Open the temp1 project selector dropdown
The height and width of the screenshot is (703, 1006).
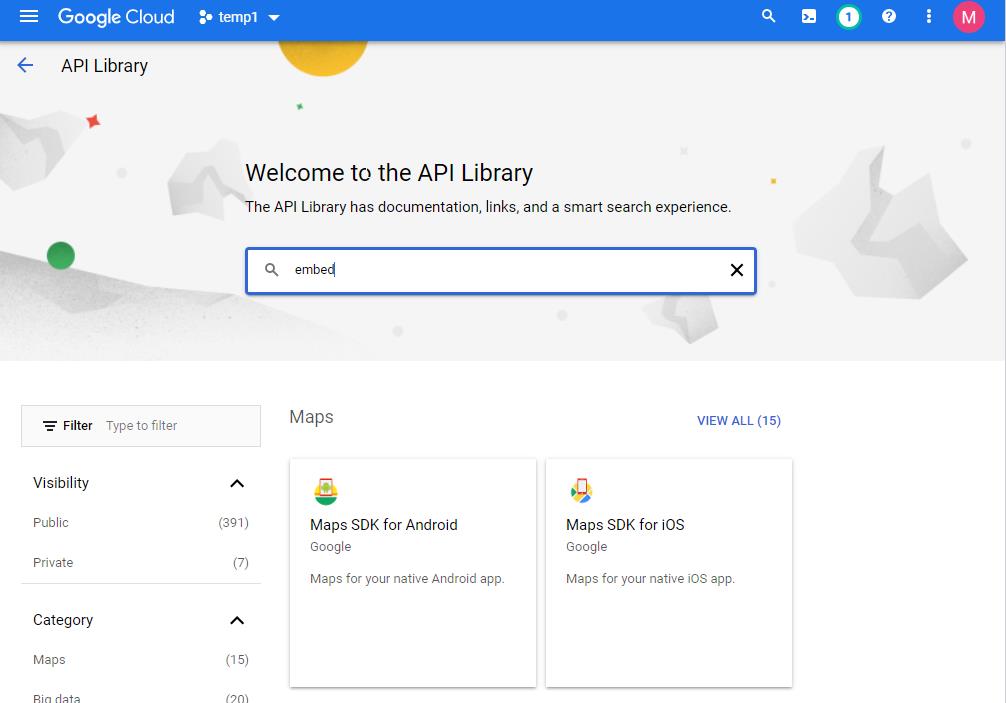(239, 17)
